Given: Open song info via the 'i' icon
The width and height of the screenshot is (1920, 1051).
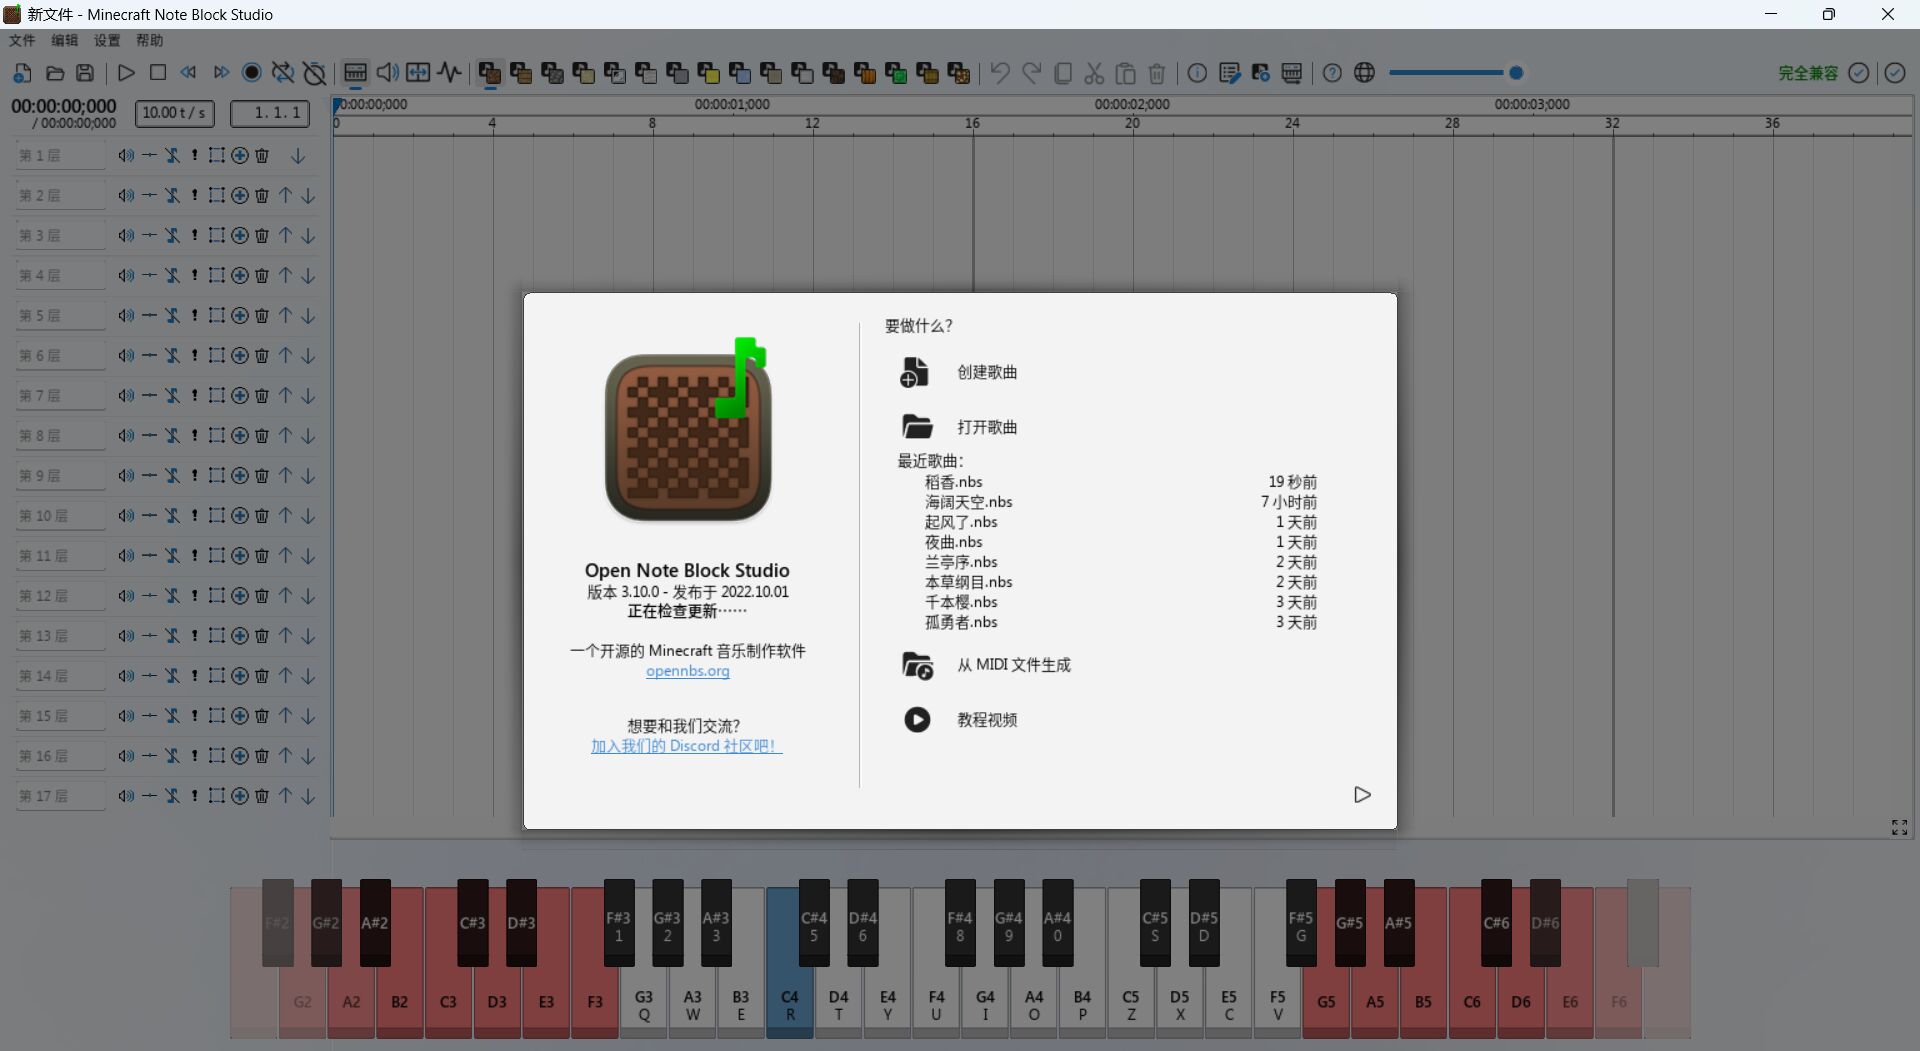Looking at the screenshot, I should [x=1197, y=73].
